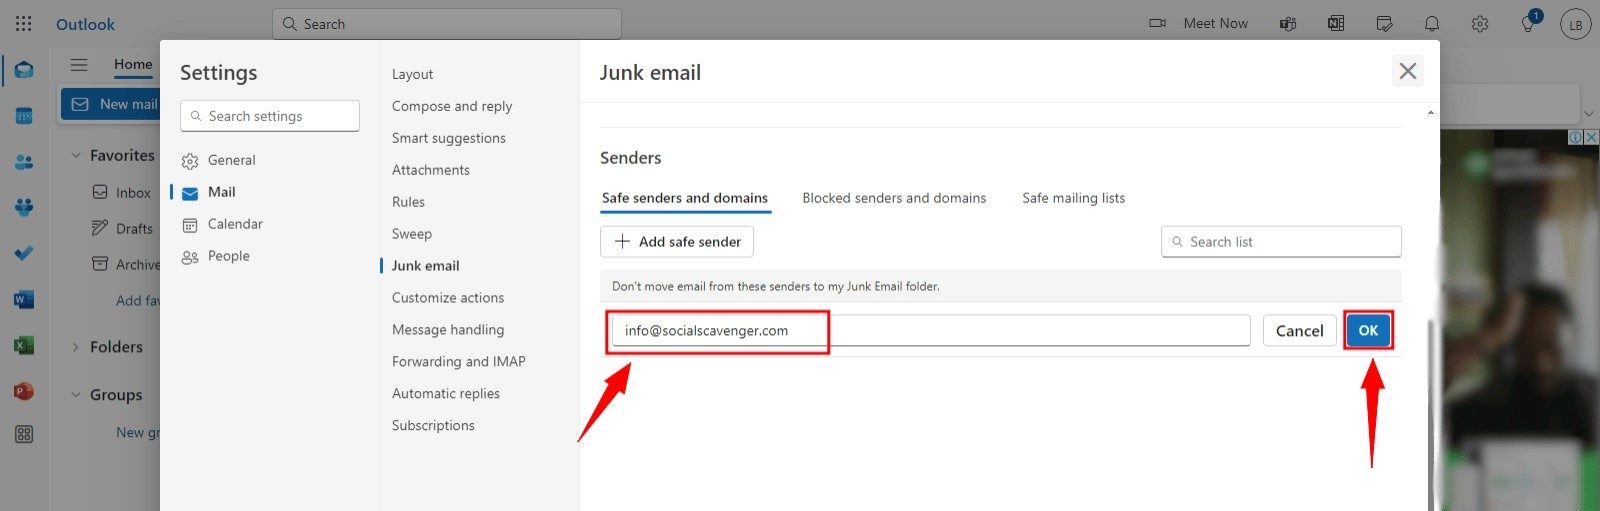Click Add safe sender button
This screenshot has height=511, width=1600.
677,242
